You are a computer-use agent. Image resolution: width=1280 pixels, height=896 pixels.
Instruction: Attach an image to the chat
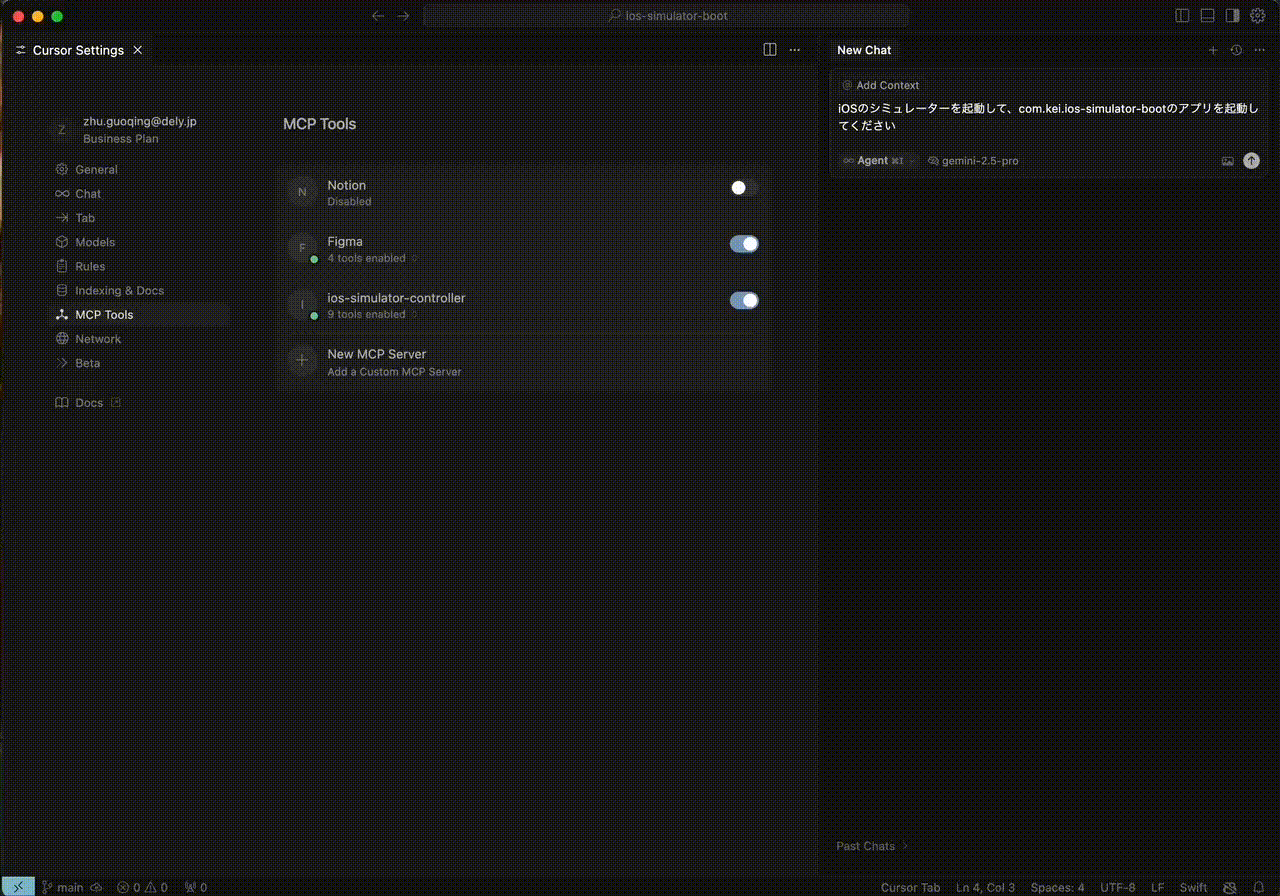click(x=1228, y=161)
